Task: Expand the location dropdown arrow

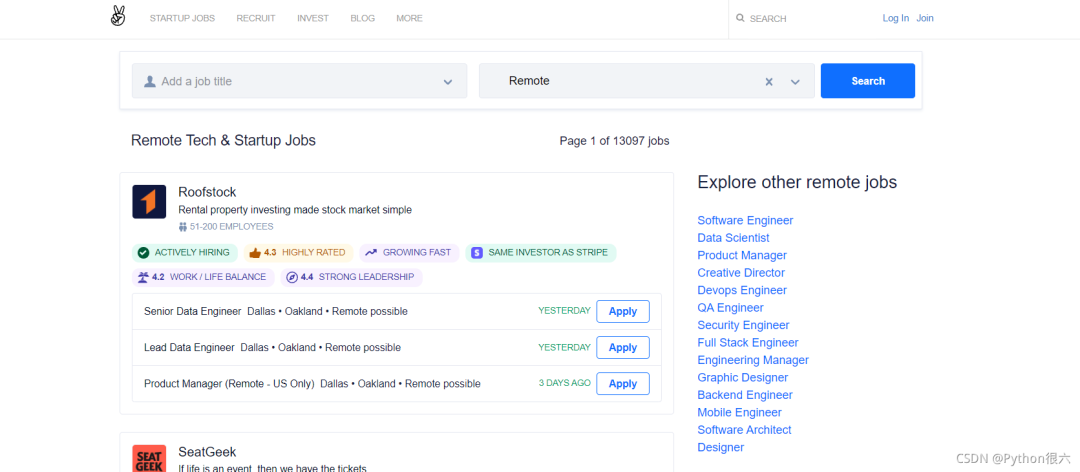Action: (795, 82)
